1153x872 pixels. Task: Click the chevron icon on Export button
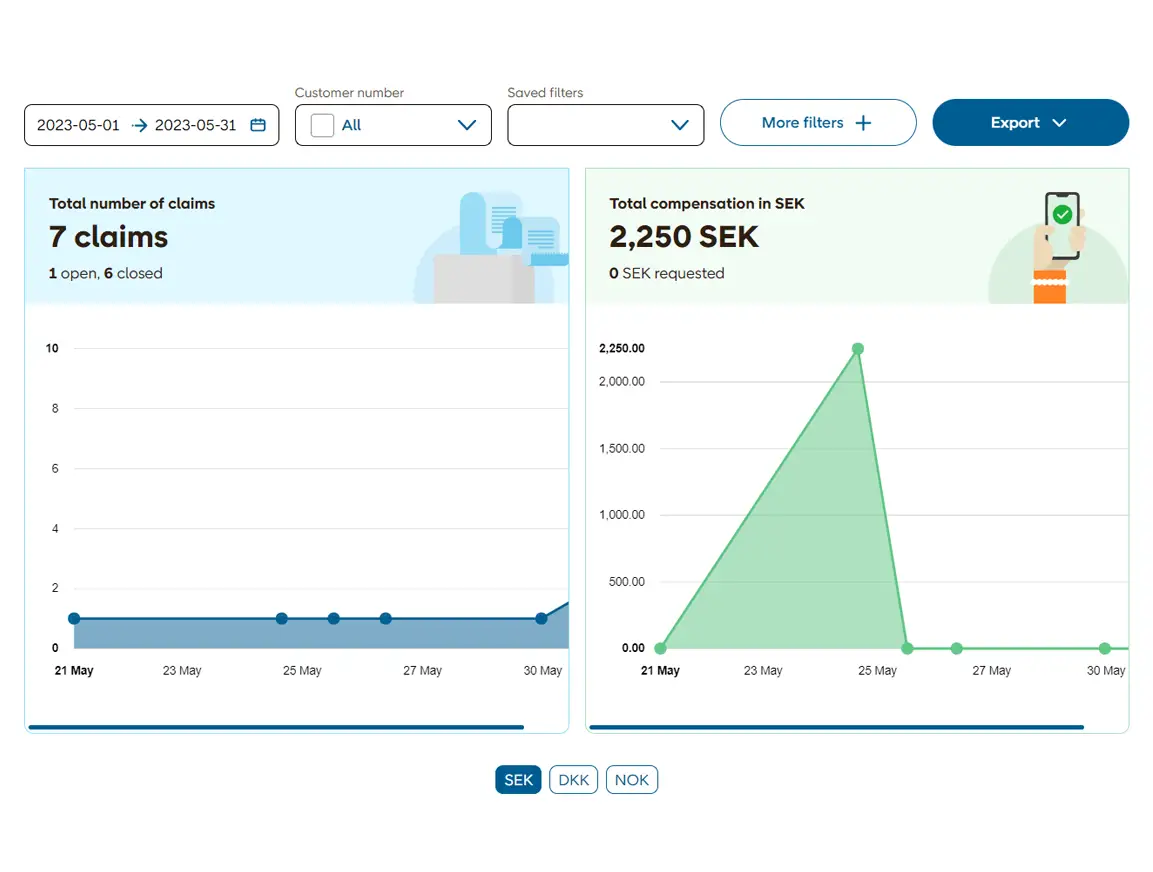coord(1060,123)
